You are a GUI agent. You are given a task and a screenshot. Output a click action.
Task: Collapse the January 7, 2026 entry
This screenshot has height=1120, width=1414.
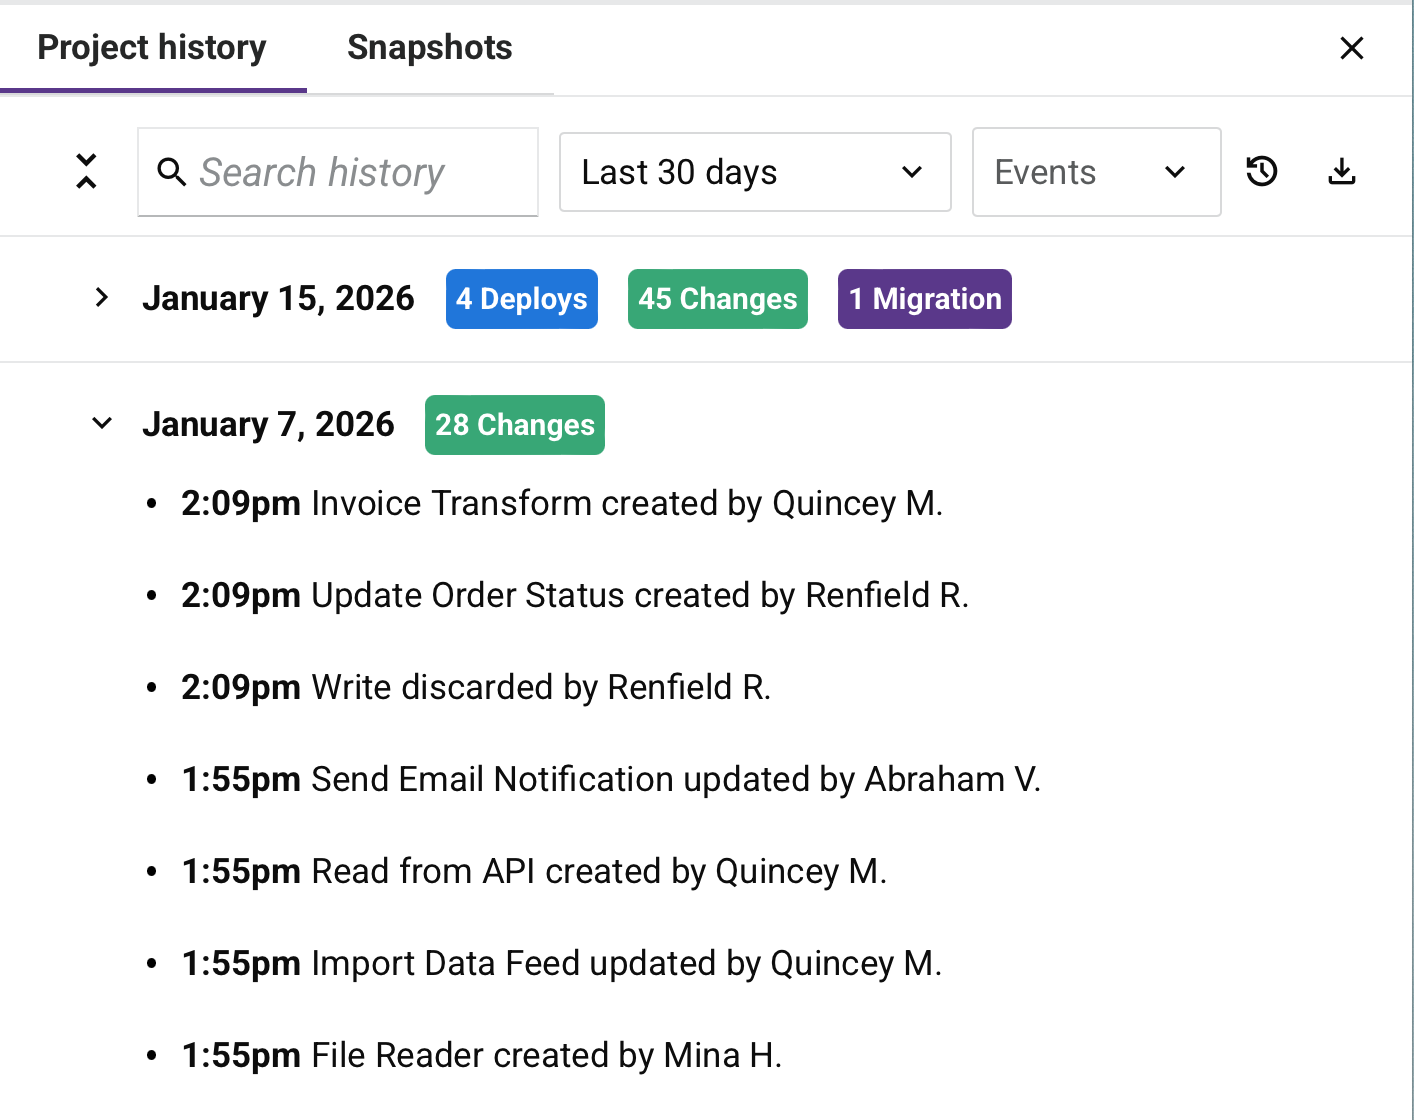[101, 423]
